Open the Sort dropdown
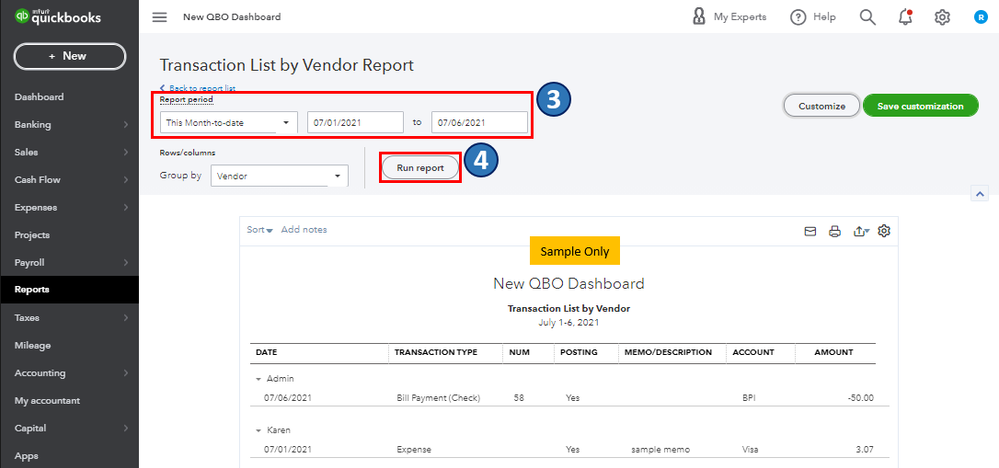The height and width of the screenshot is (468, 999). [x=260, y=230]
